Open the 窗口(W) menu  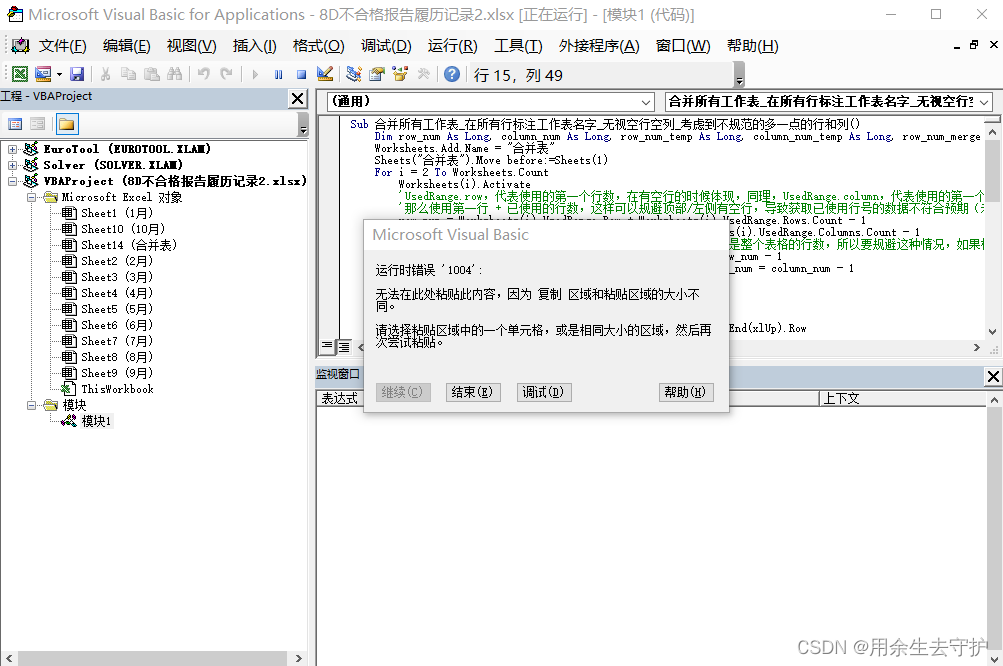683,46
